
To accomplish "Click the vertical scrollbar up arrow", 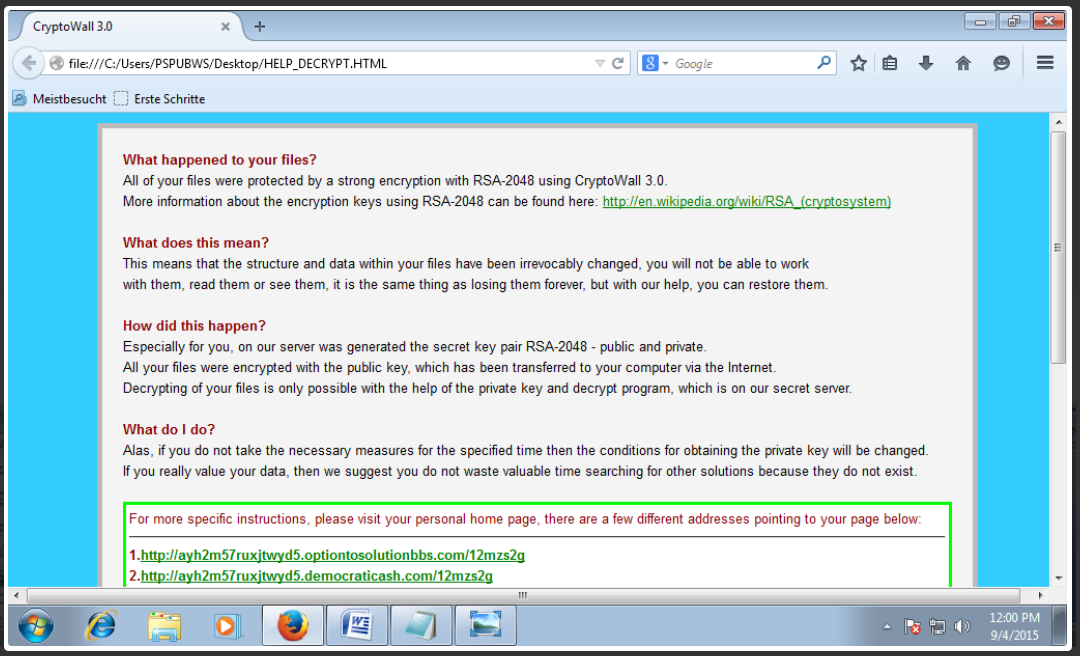I will pyautogui.click(x=1058, y=122).
